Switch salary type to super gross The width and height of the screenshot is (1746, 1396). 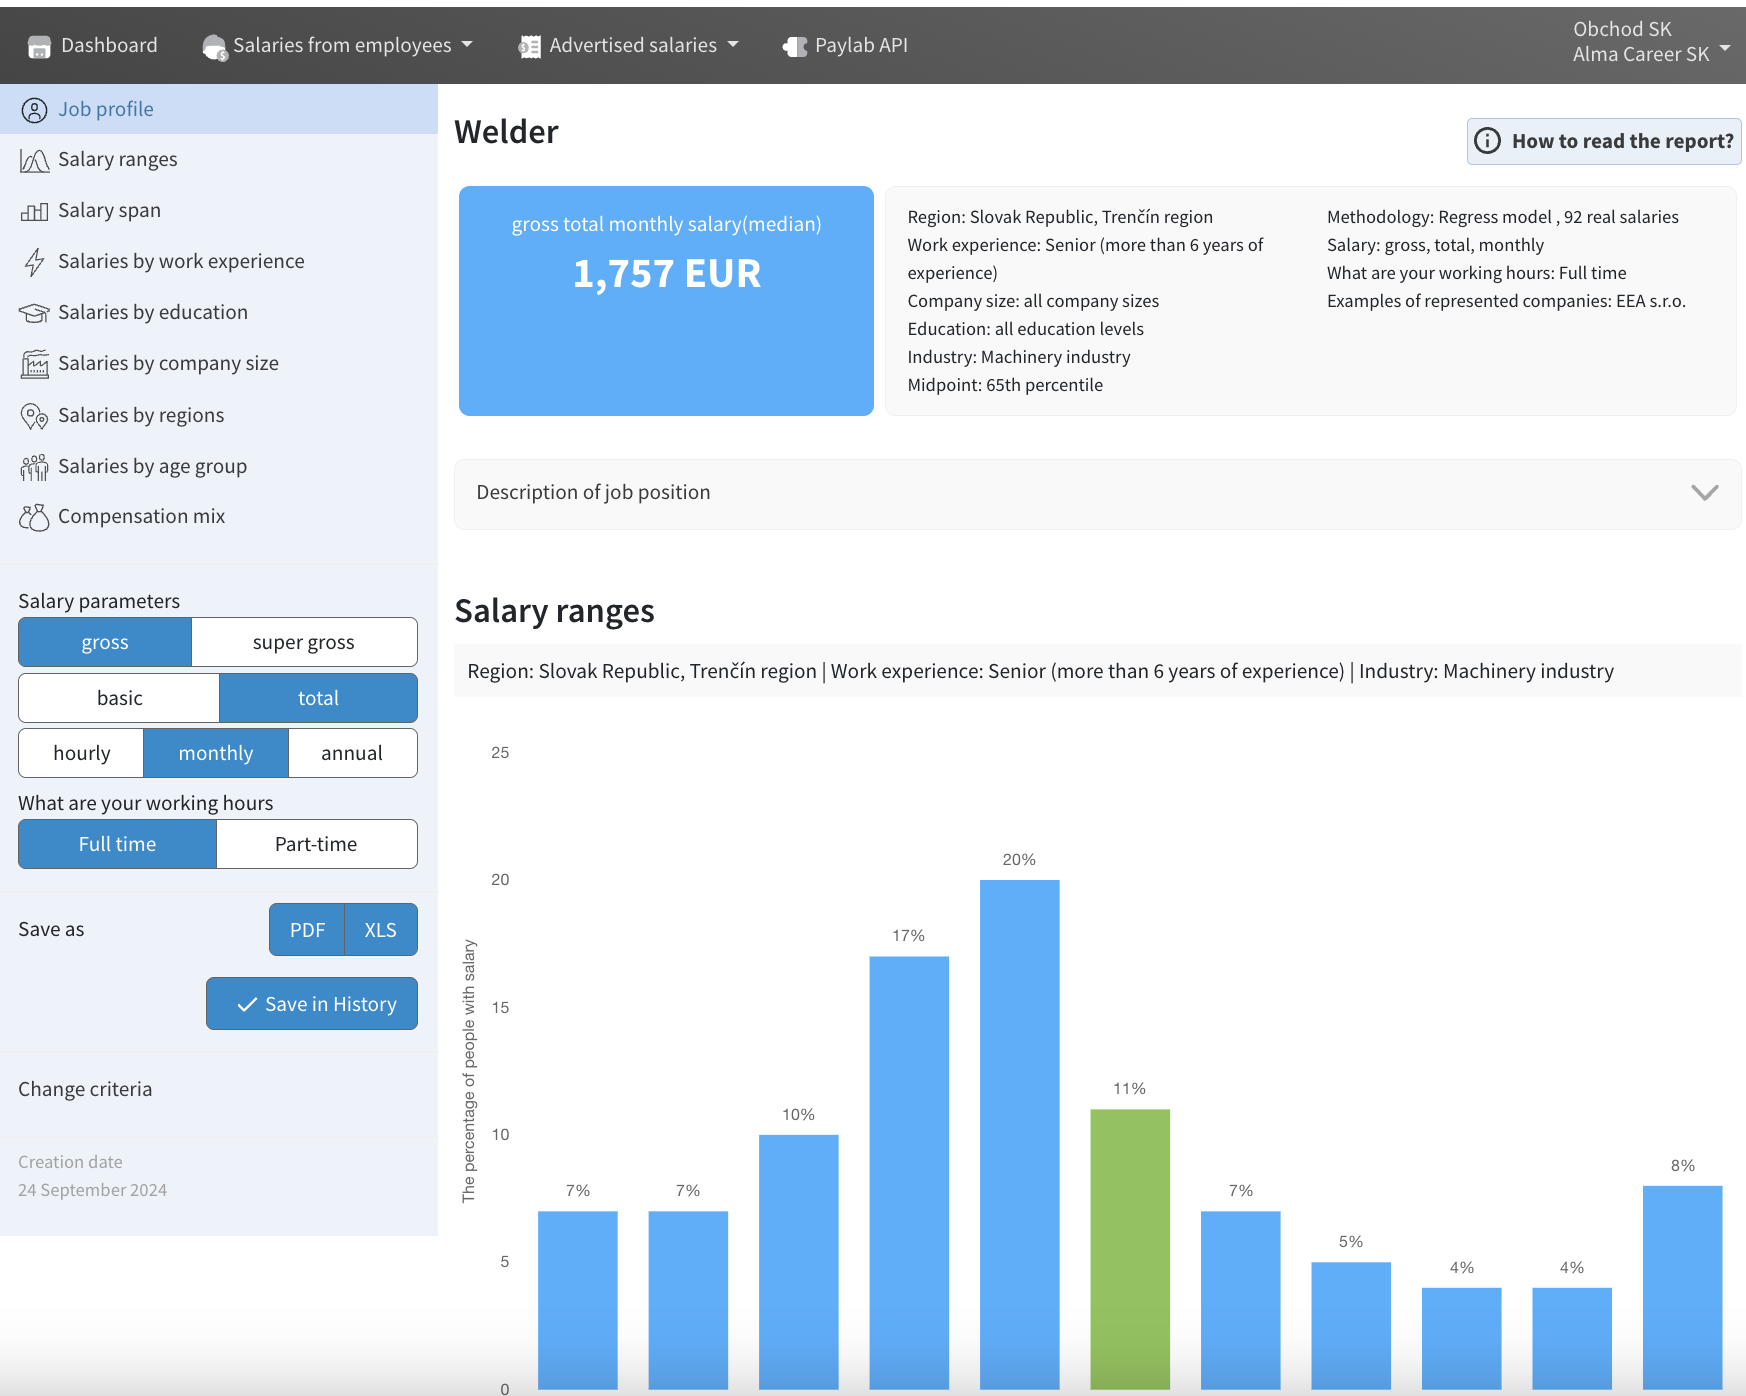pos(303,642)
